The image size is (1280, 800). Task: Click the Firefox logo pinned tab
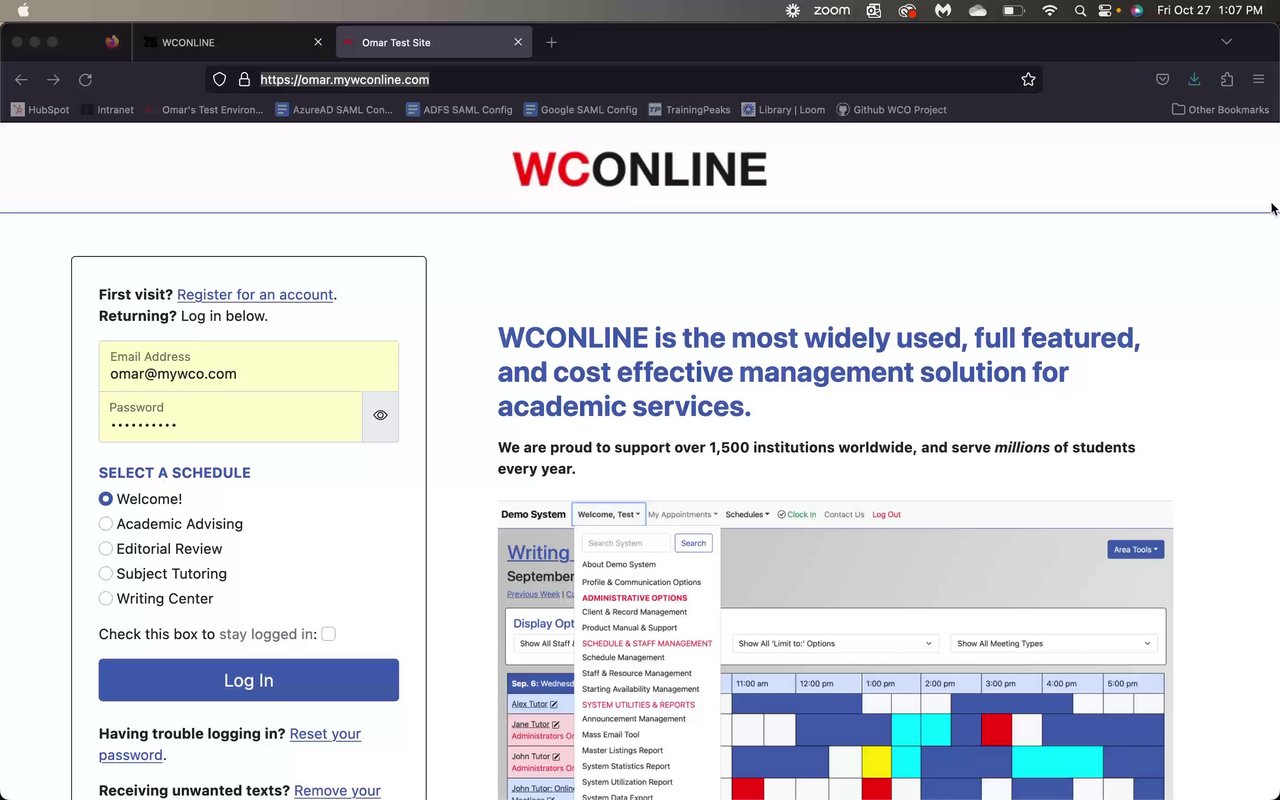(112, 42)
